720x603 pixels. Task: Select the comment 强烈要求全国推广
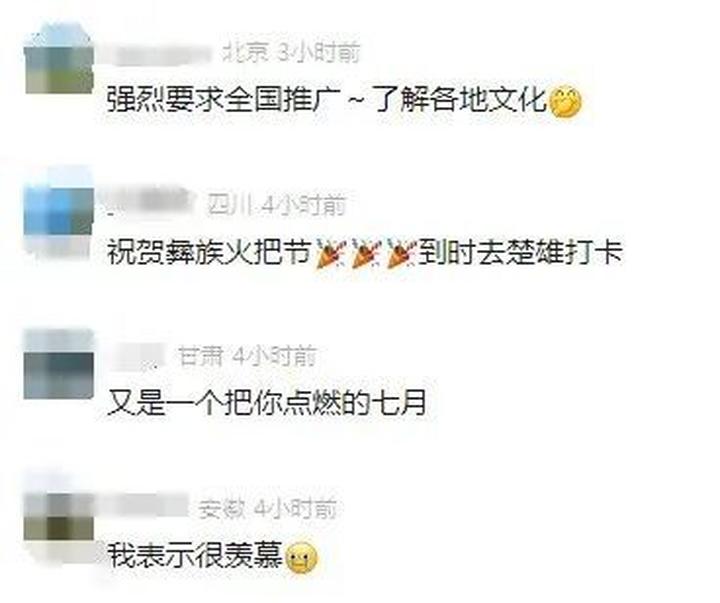pyautogui.click(x=343, y=101)
